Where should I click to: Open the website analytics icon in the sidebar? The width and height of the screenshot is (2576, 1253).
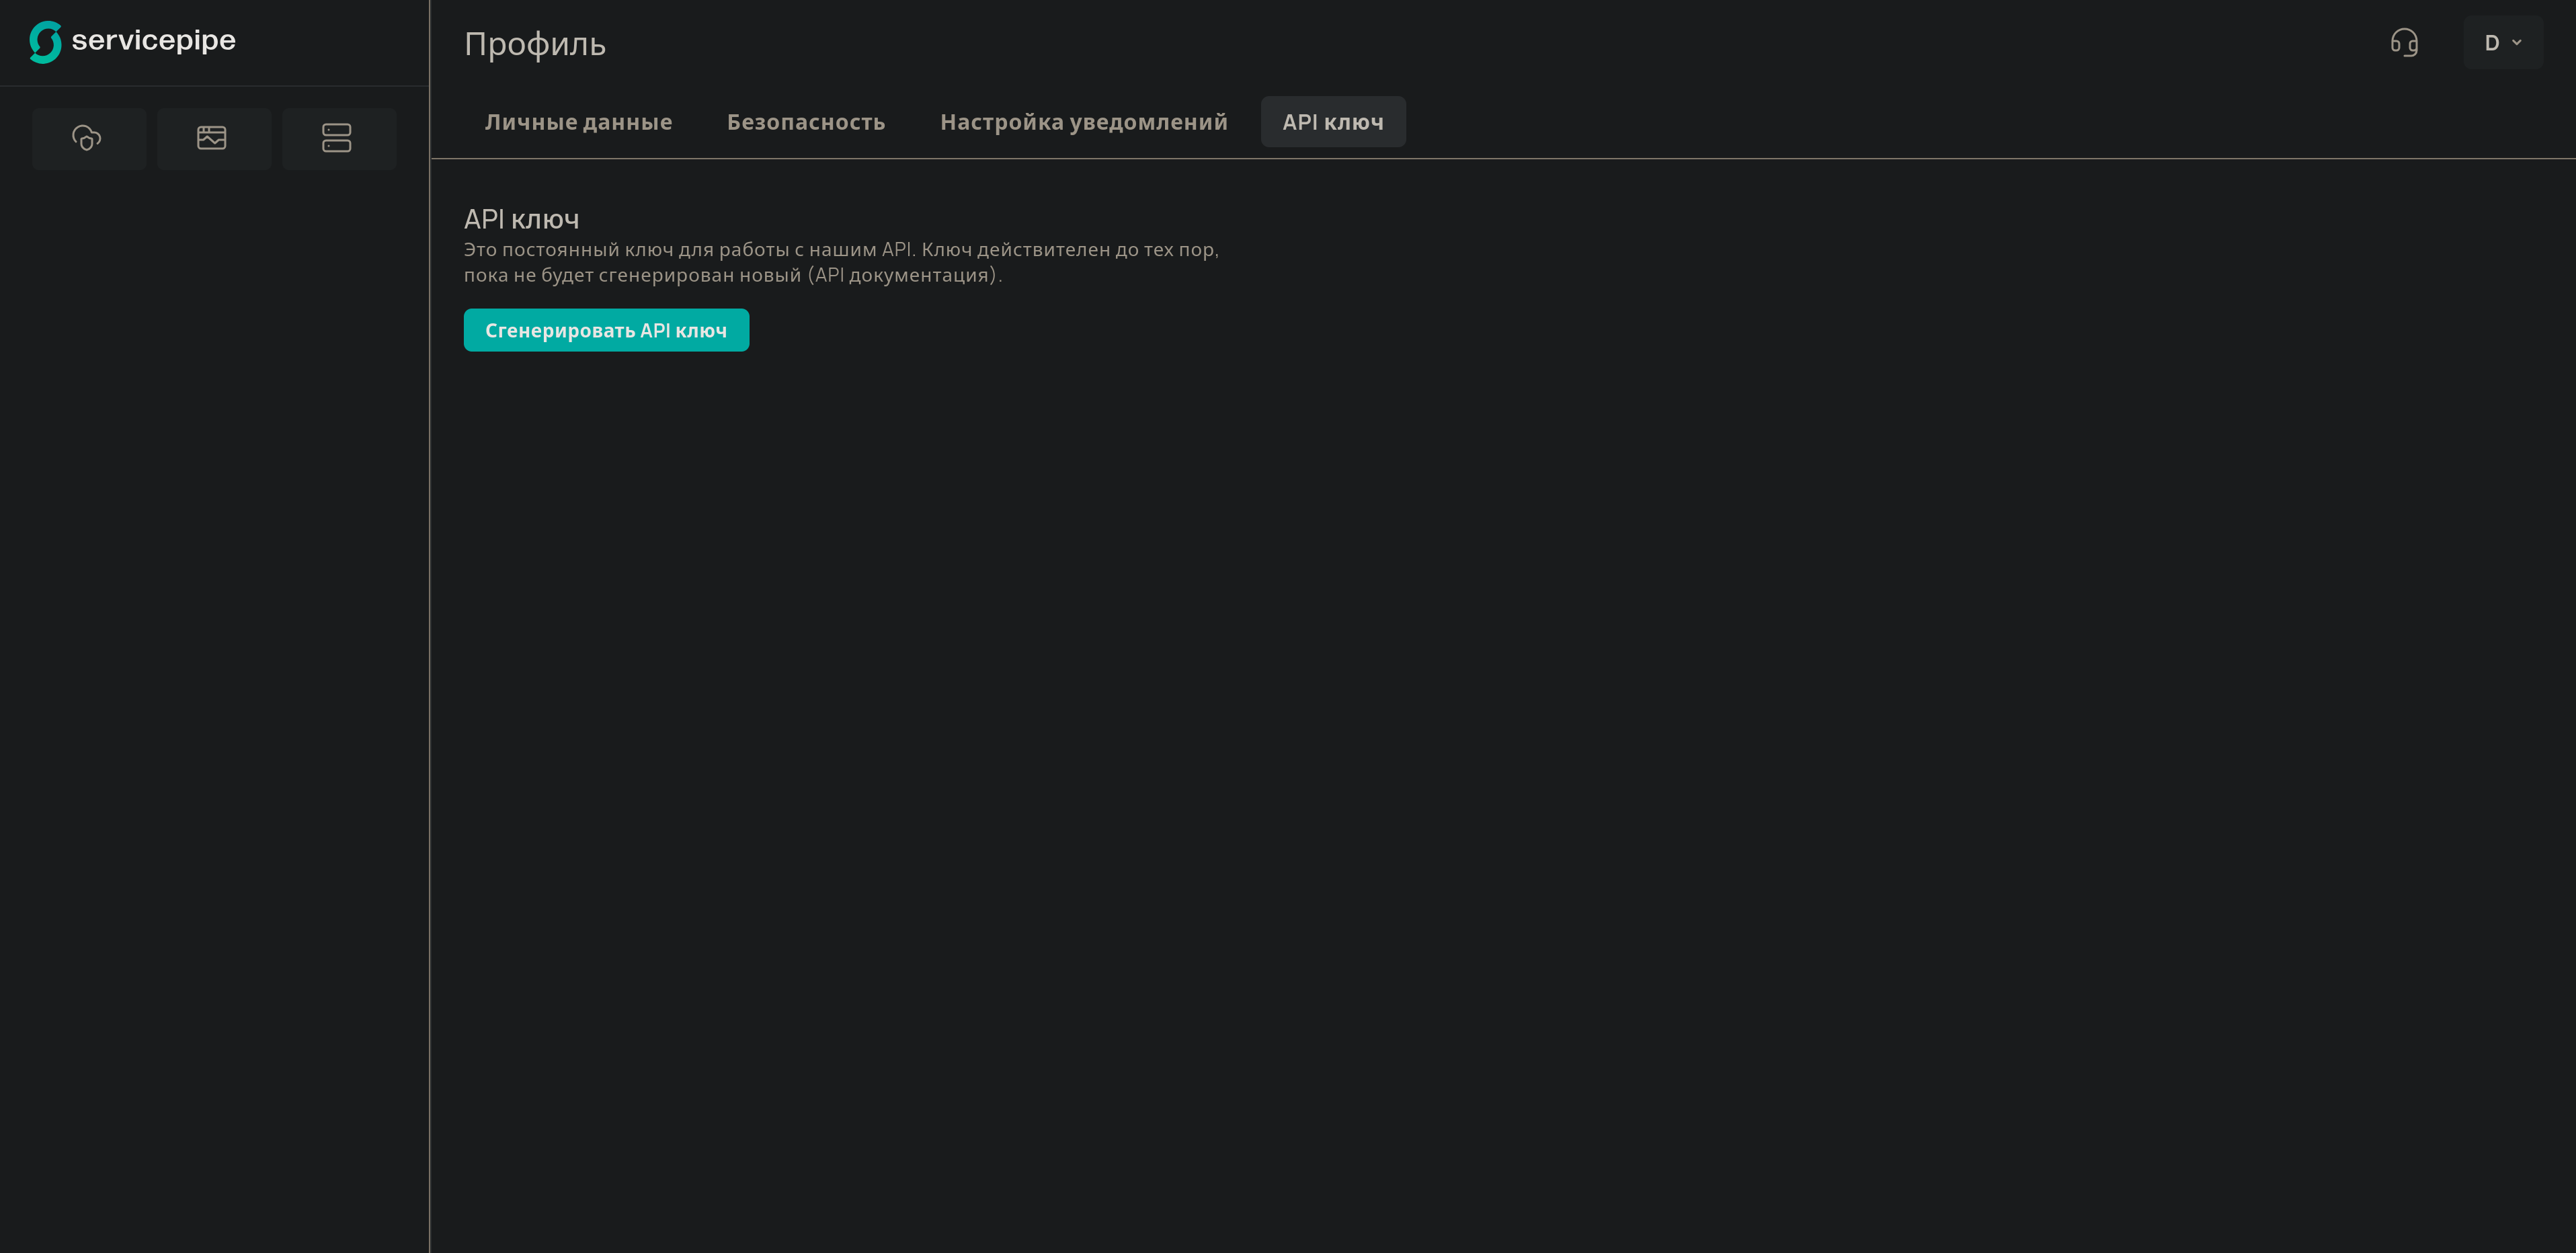(213, 138)
